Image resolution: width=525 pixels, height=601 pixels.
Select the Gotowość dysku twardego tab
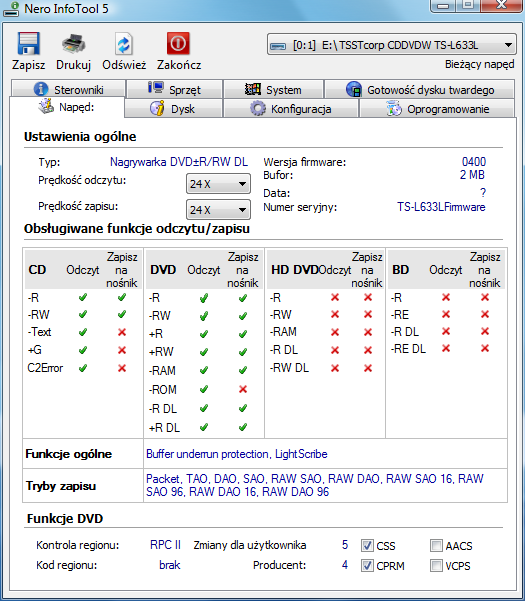pos(420,89)
